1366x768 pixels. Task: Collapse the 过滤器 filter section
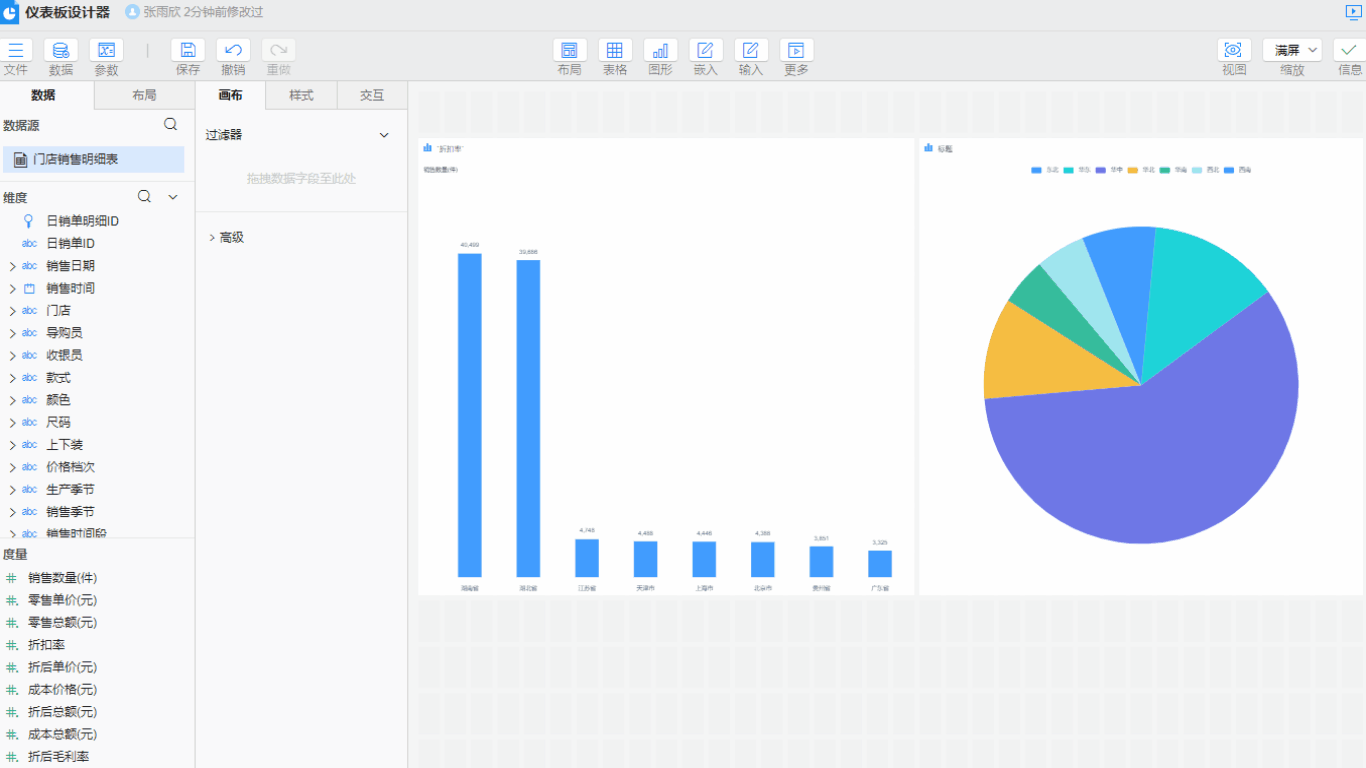click(384, 135)
